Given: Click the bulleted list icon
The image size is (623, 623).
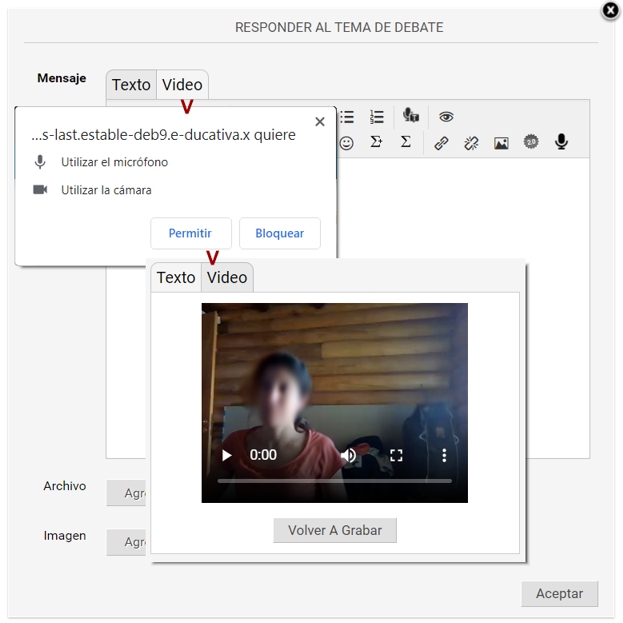Looking at the screenshot, I should [x=347, y=117].
